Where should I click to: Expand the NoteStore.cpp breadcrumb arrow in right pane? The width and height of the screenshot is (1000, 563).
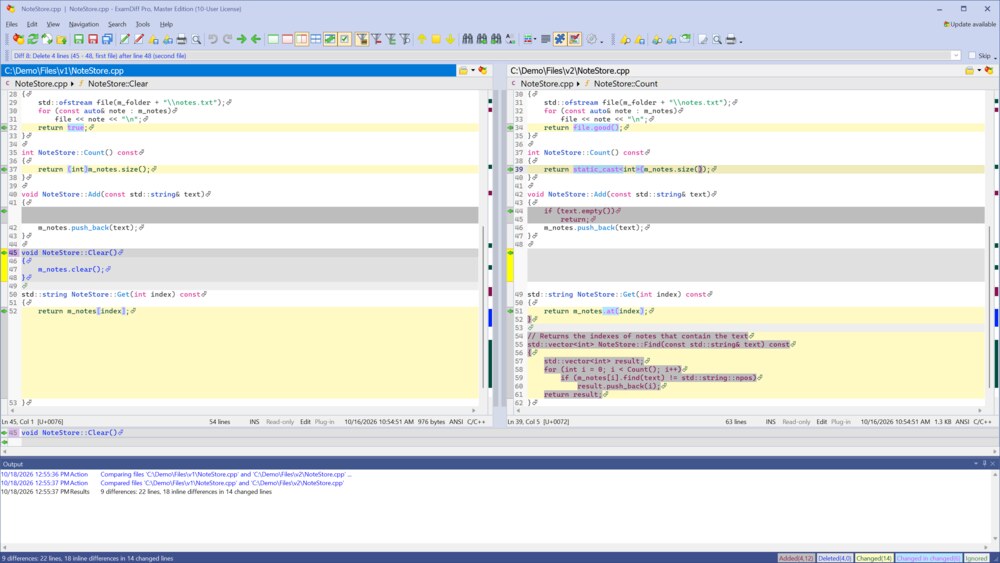(x=578, y=84)
